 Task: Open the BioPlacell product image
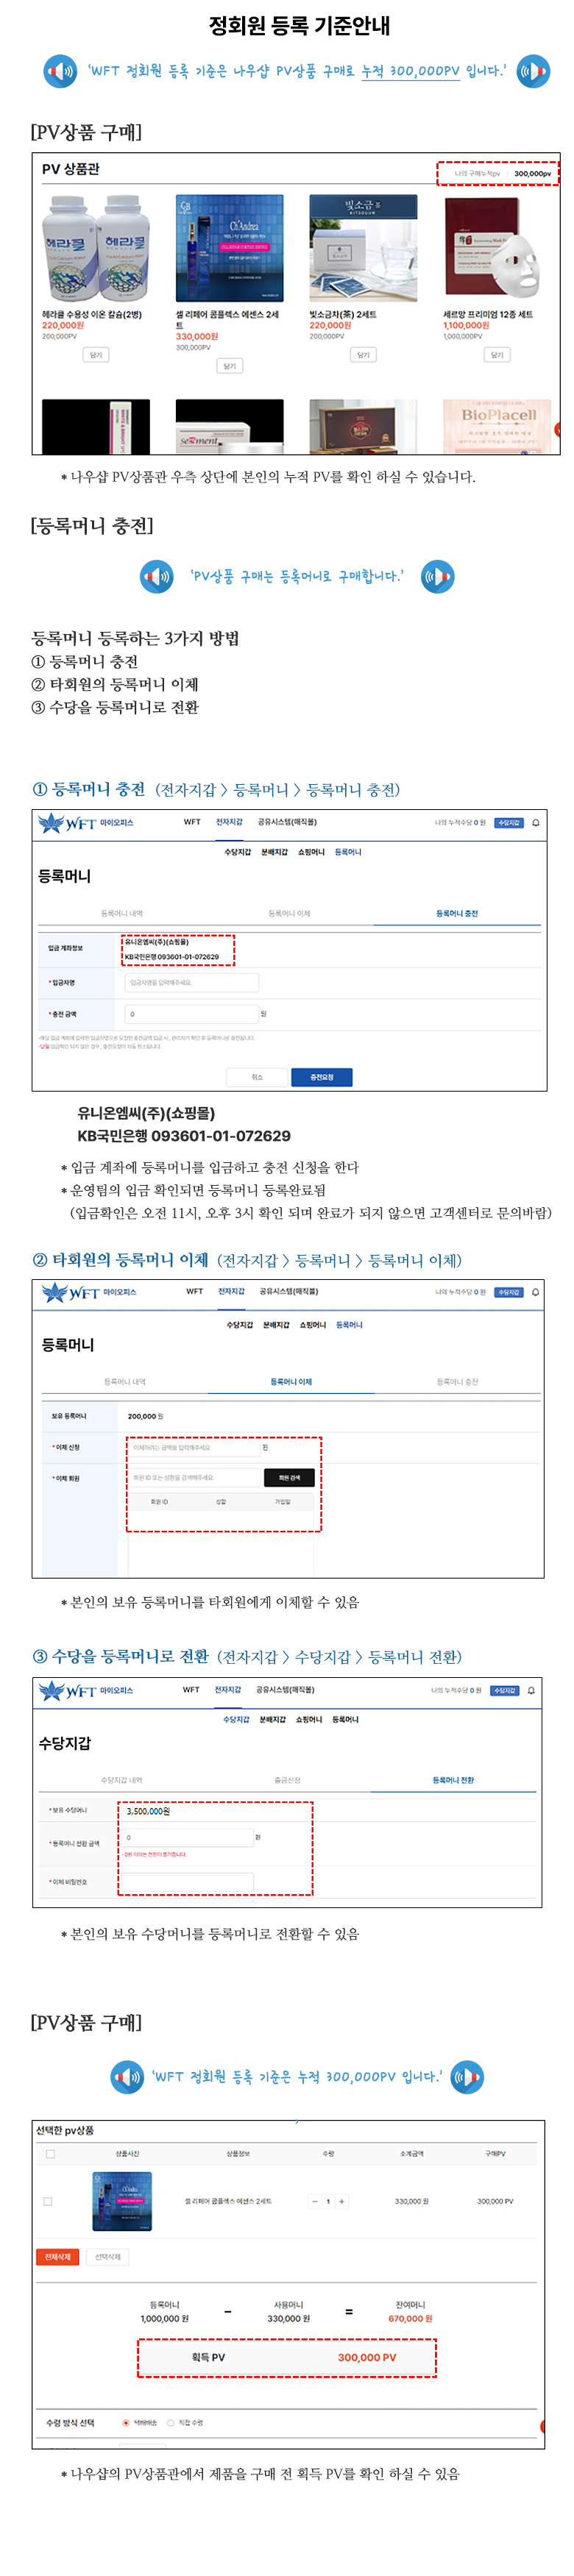pyautogui.click(x=496, y=427)
